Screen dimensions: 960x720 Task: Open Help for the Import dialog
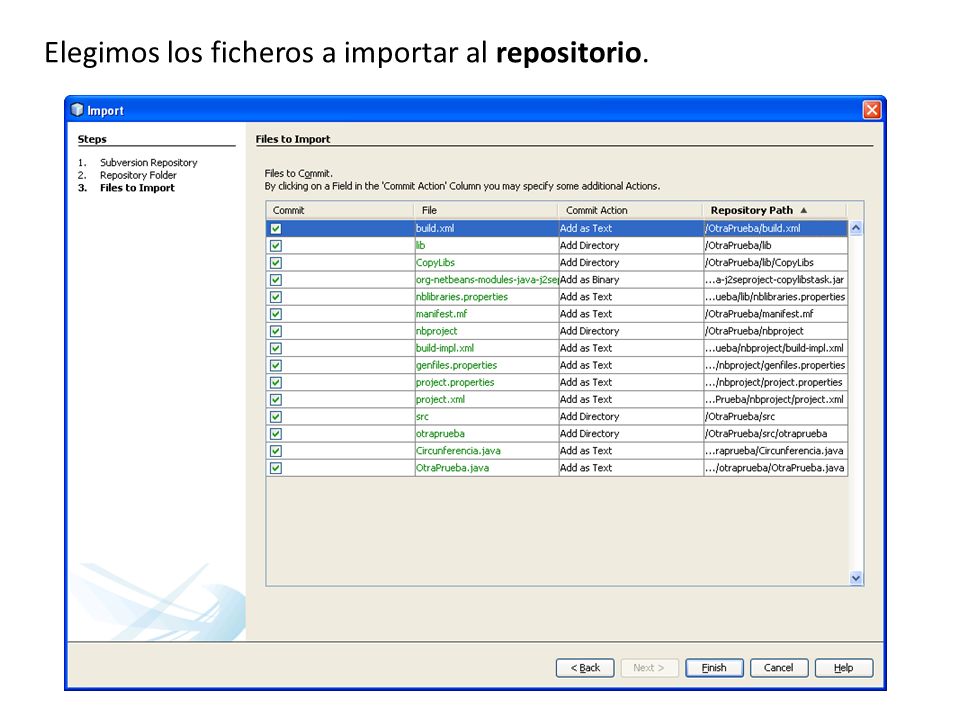coord(844,668)
